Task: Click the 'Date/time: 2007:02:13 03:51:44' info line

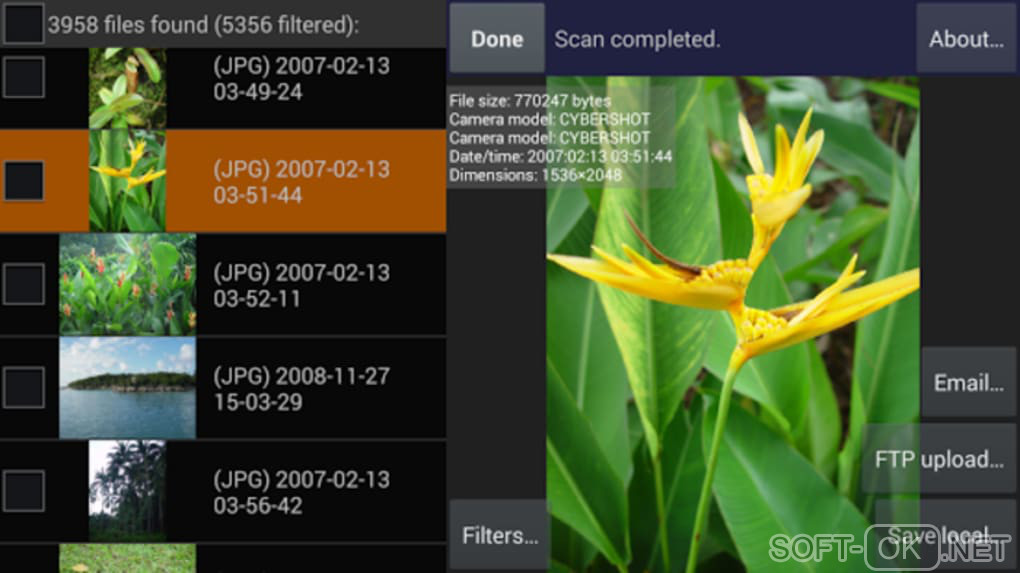Action: (x=560, y=156)
